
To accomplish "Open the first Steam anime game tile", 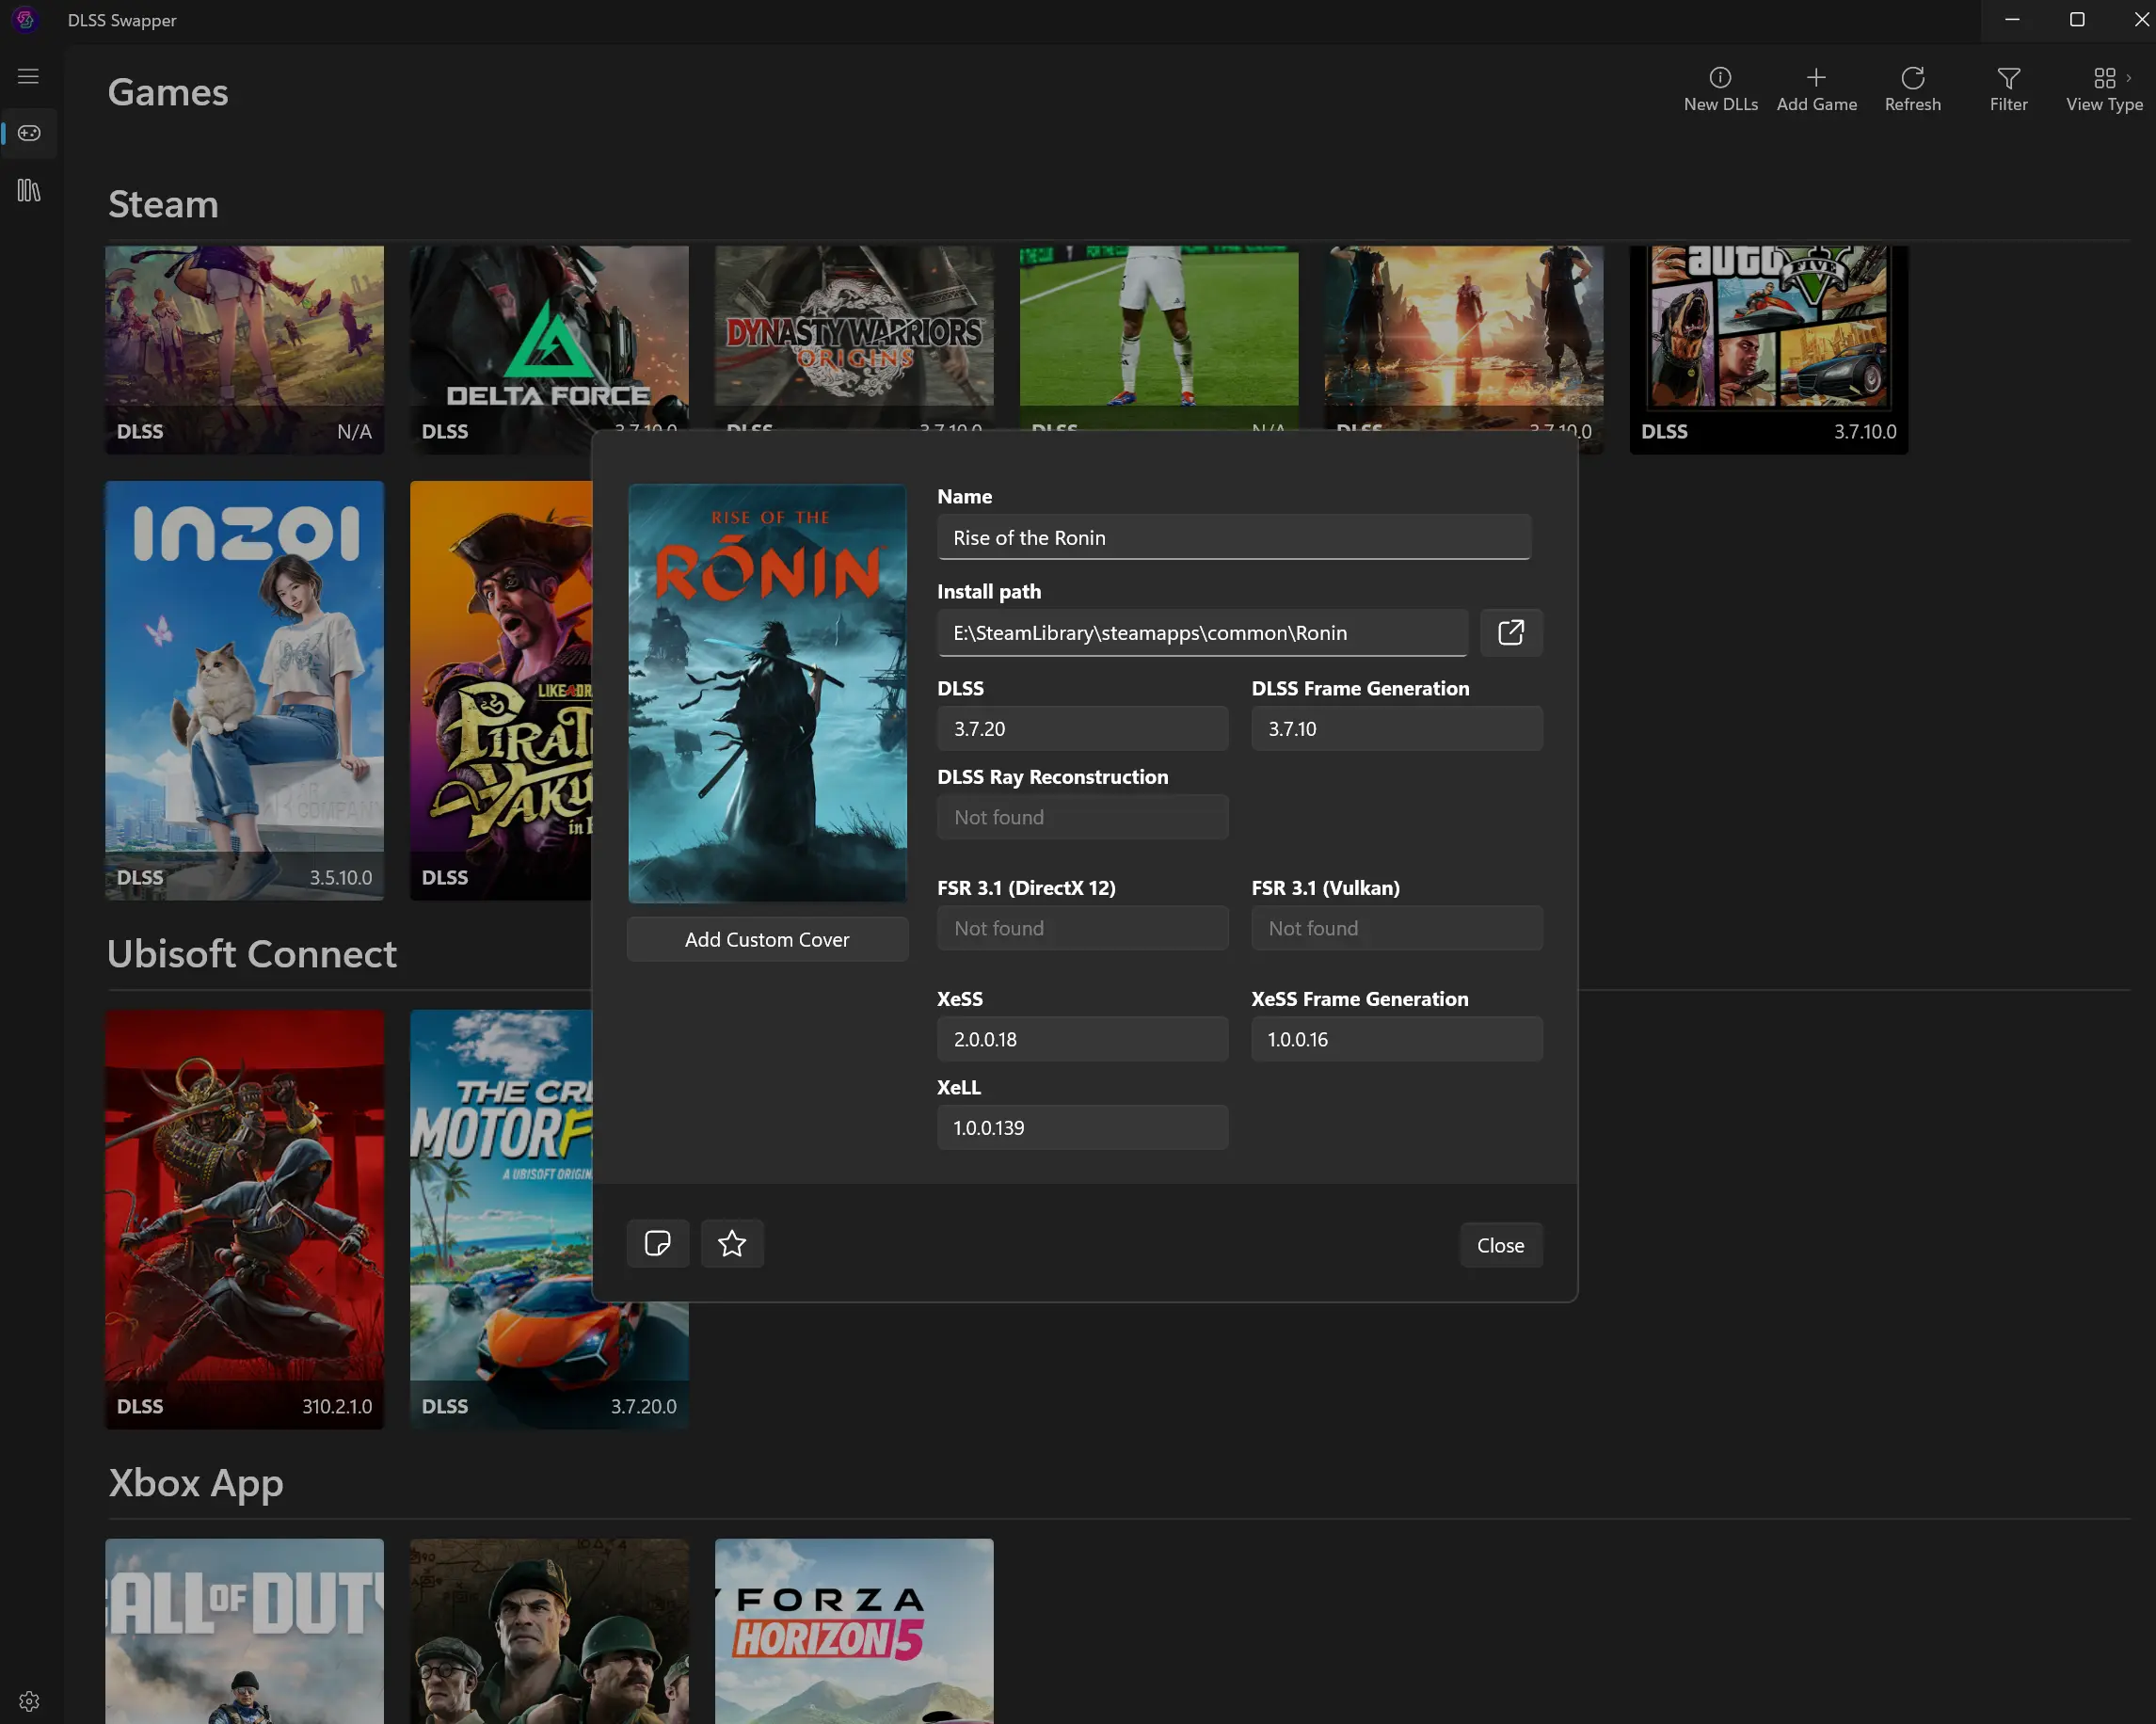I will point(244,350).
